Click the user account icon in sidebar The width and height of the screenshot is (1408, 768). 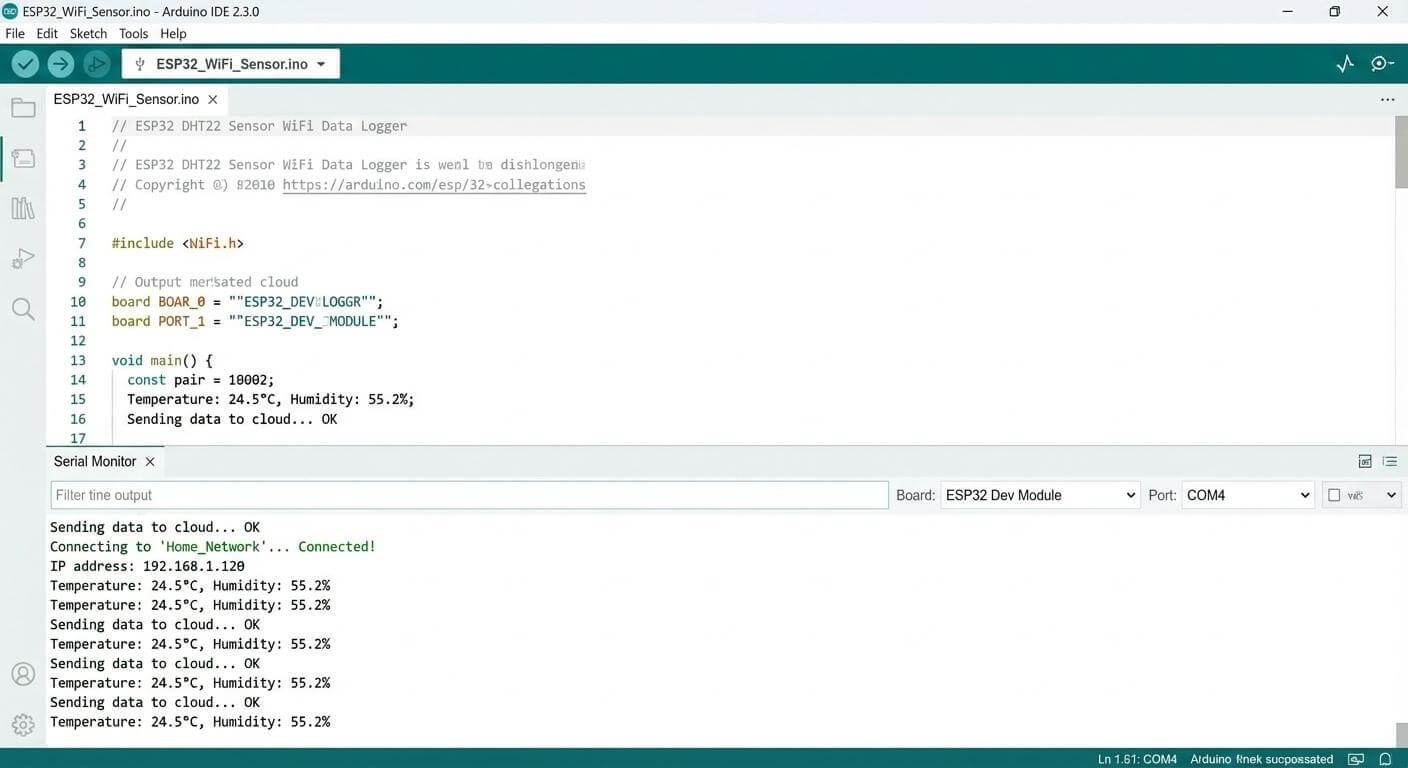[x=23, y=674]
